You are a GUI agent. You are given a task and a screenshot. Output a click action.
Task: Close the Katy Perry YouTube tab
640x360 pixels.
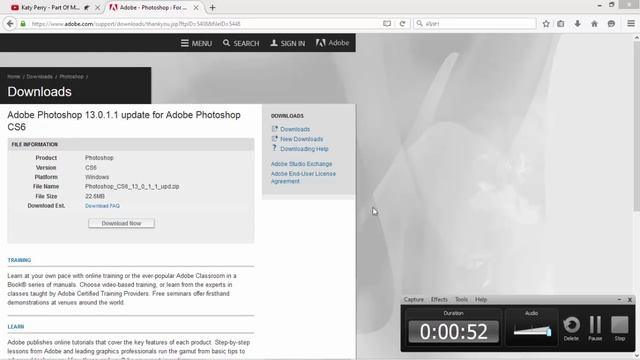(x=97, y=7)
